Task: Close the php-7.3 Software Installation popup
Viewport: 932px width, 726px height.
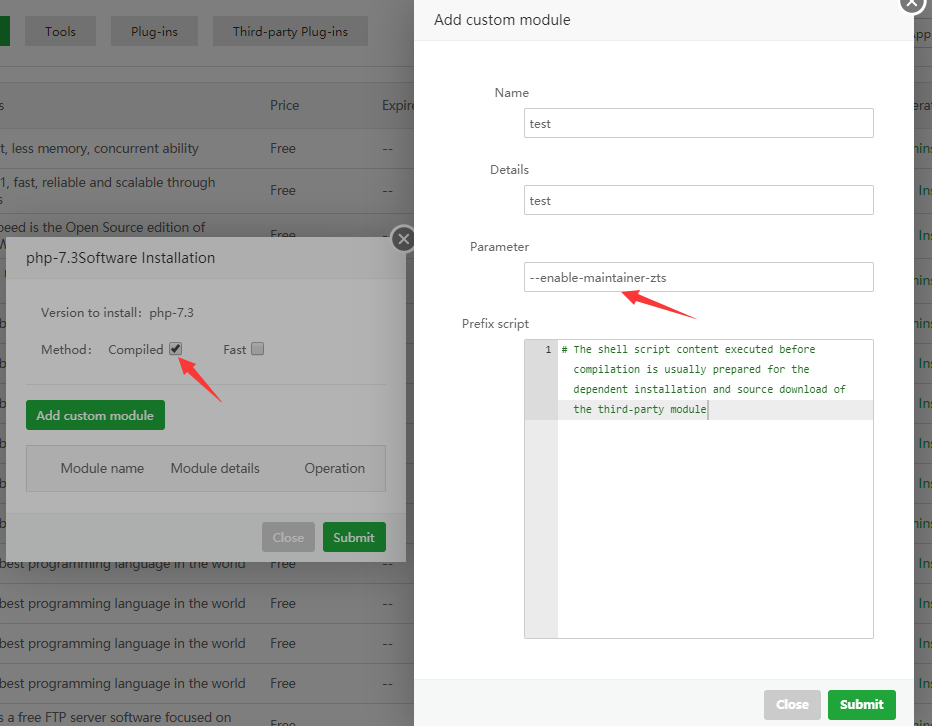Action: click(x=403, y=239)
